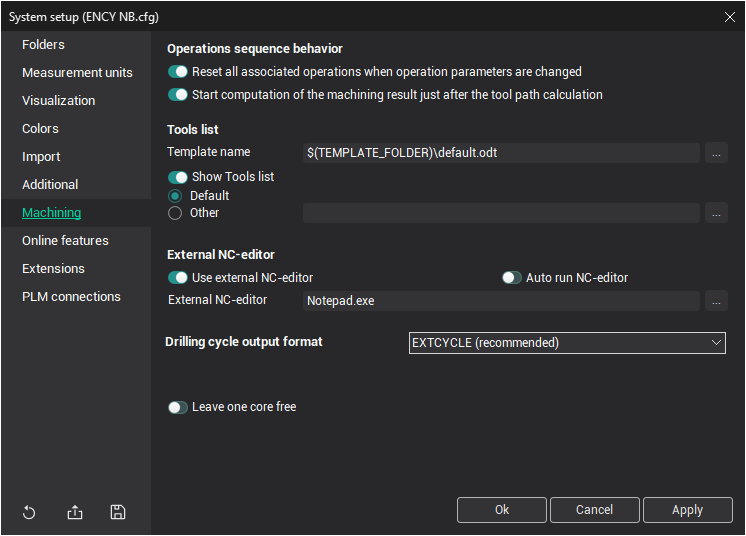Screen dimensions: 746x536
Task: Click the save settings floppy disk icon
Action: tap(118, 513)
